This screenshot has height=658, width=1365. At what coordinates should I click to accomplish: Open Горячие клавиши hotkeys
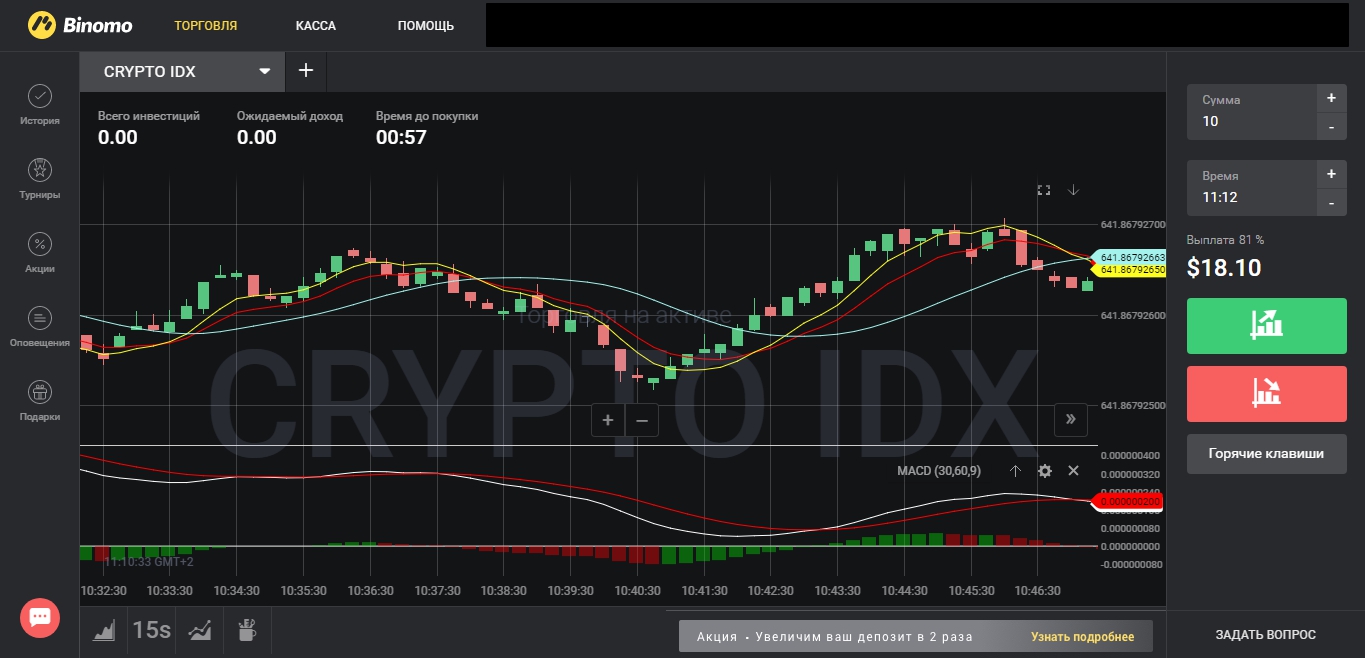tap(1267, 453)
